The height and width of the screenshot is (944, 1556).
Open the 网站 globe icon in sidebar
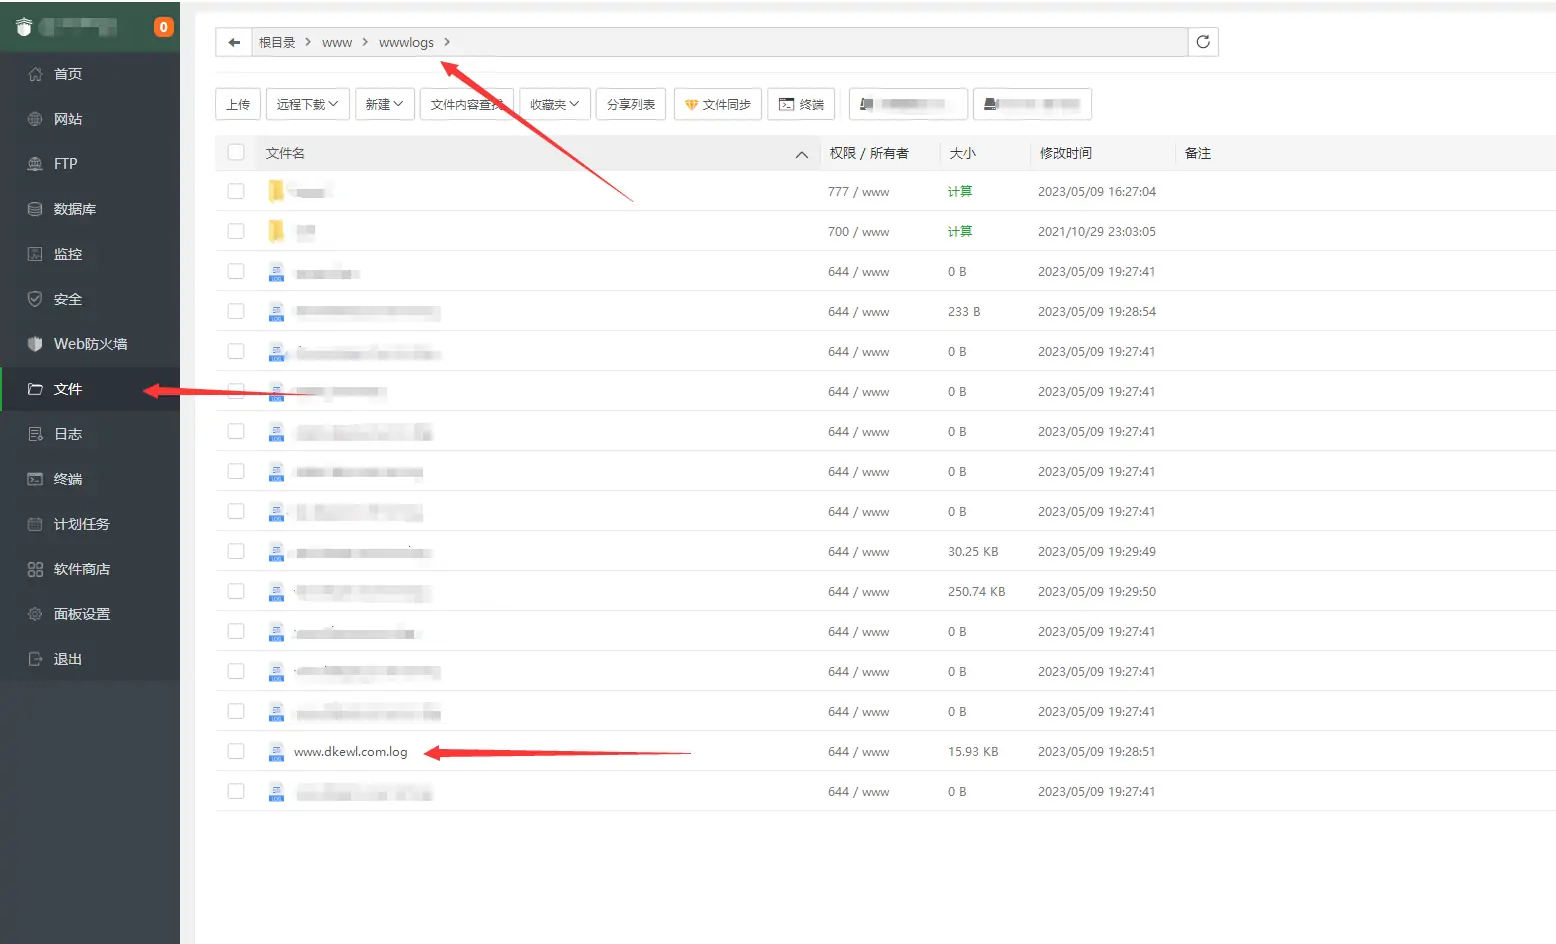tap(35, 119)
